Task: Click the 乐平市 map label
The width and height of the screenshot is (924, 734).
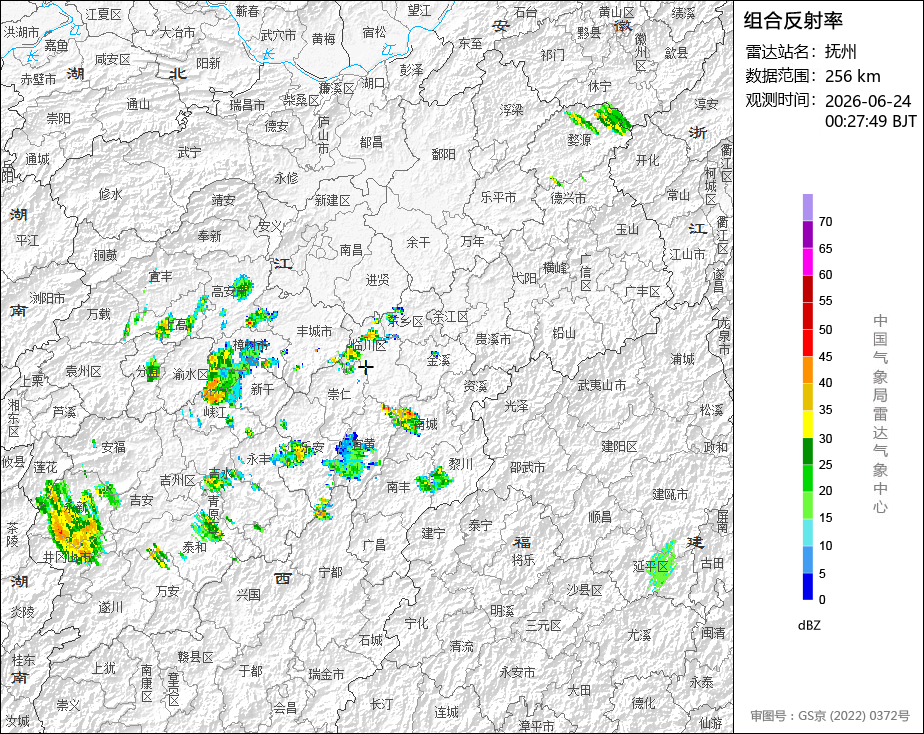Action: click(499, 197)
